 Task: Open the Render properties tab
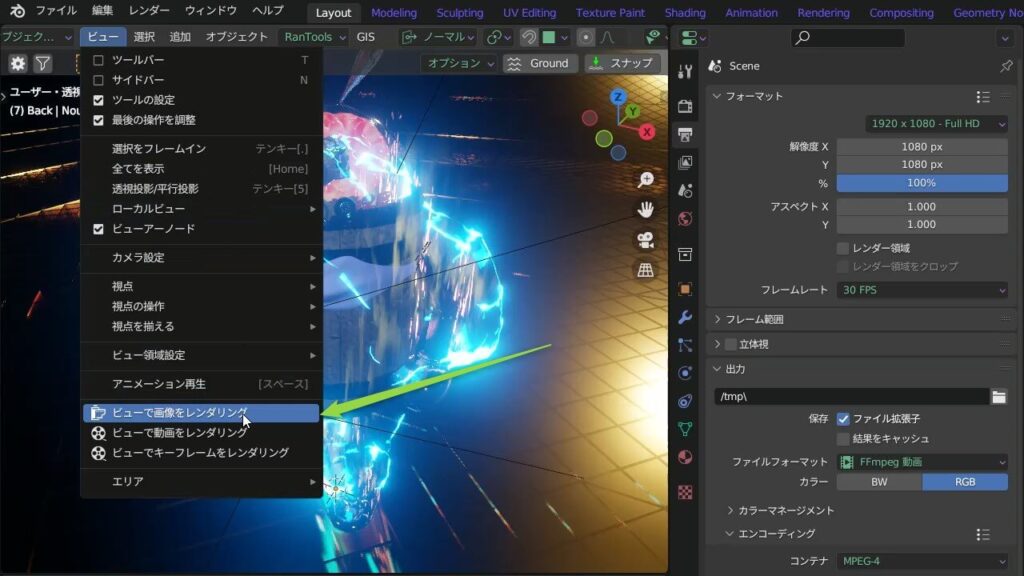684,106
